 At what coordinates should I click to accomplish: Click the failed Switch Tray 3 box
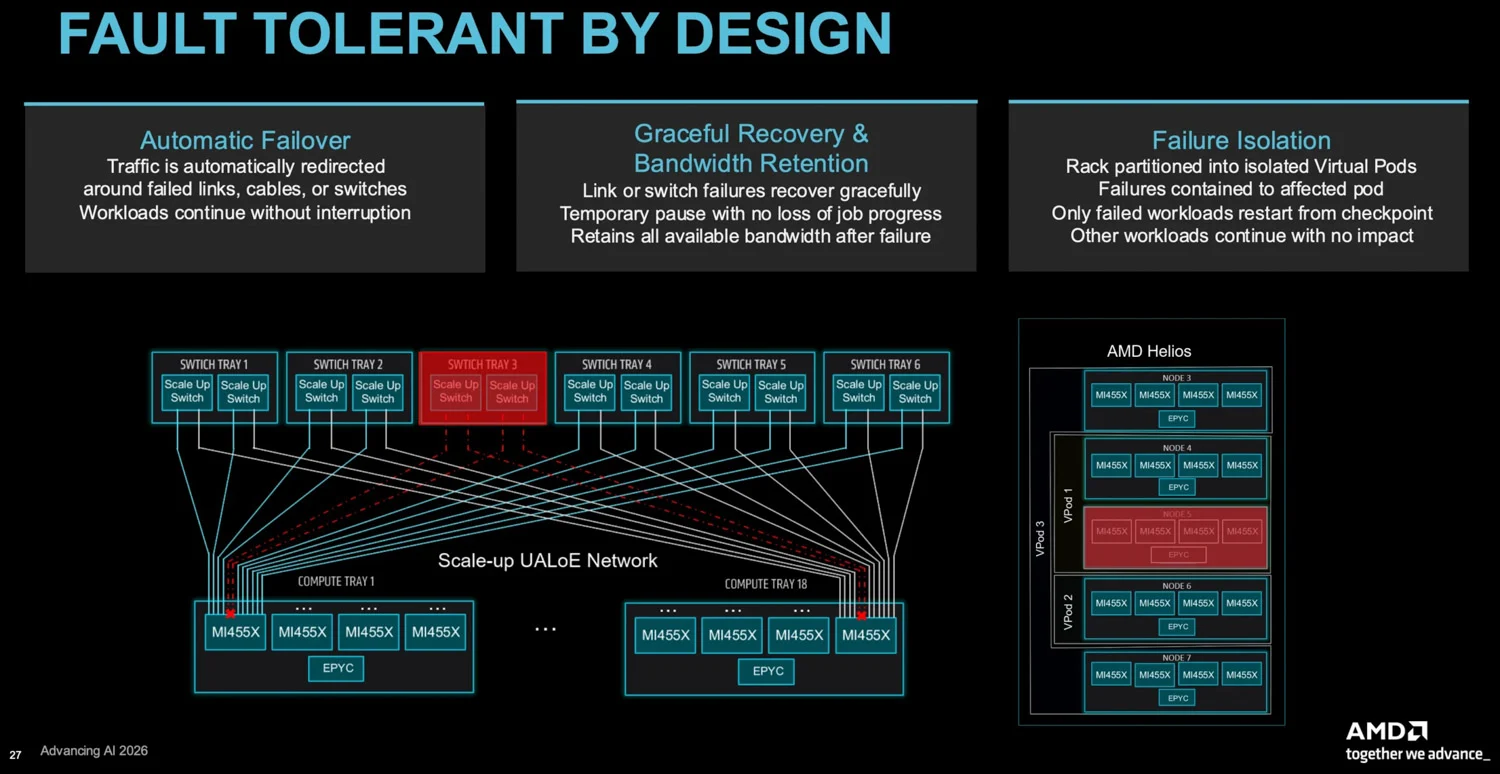point(483,387)
